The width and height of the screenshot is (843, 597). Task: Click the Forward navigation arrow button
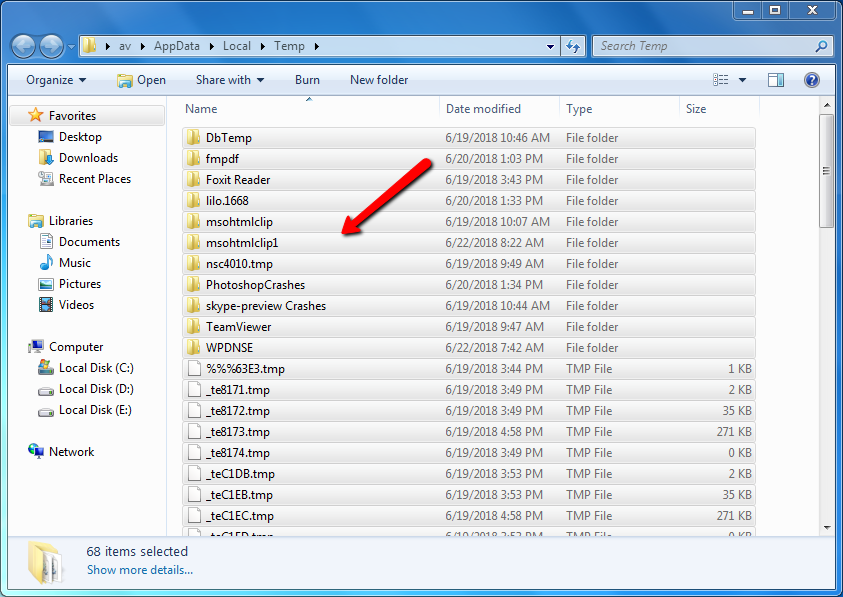(x=52, y=46)
